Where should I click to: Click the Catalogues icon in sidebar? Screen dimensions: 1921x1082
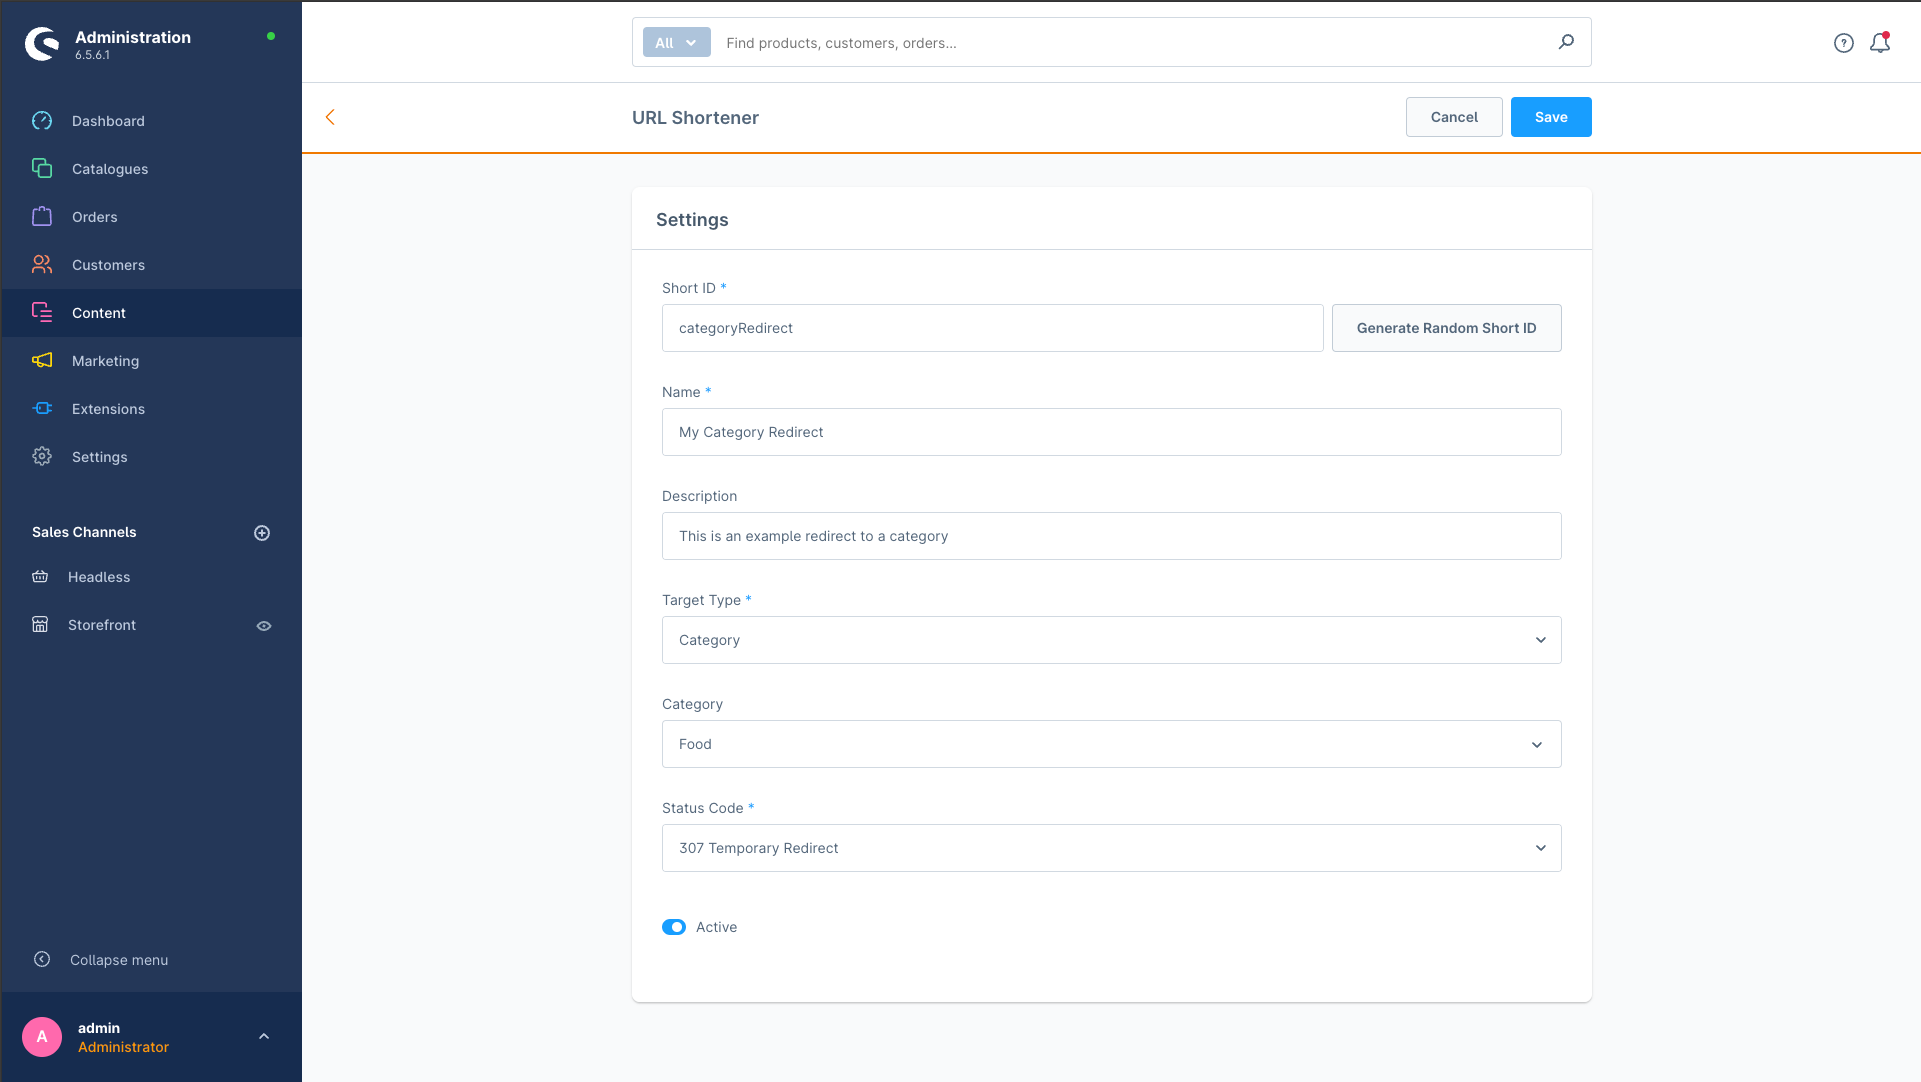(42, 169)
